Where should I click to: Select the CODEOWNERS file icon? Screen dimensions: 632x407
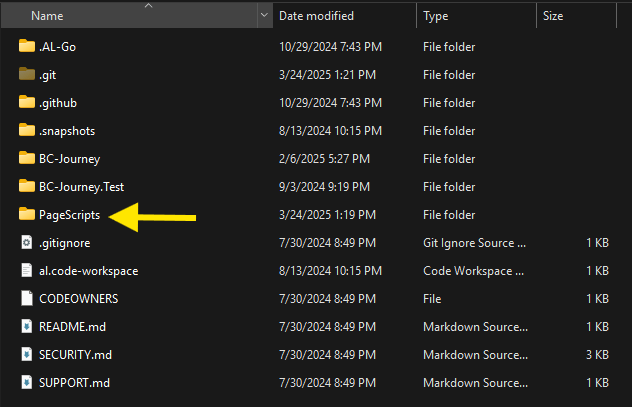27,298
